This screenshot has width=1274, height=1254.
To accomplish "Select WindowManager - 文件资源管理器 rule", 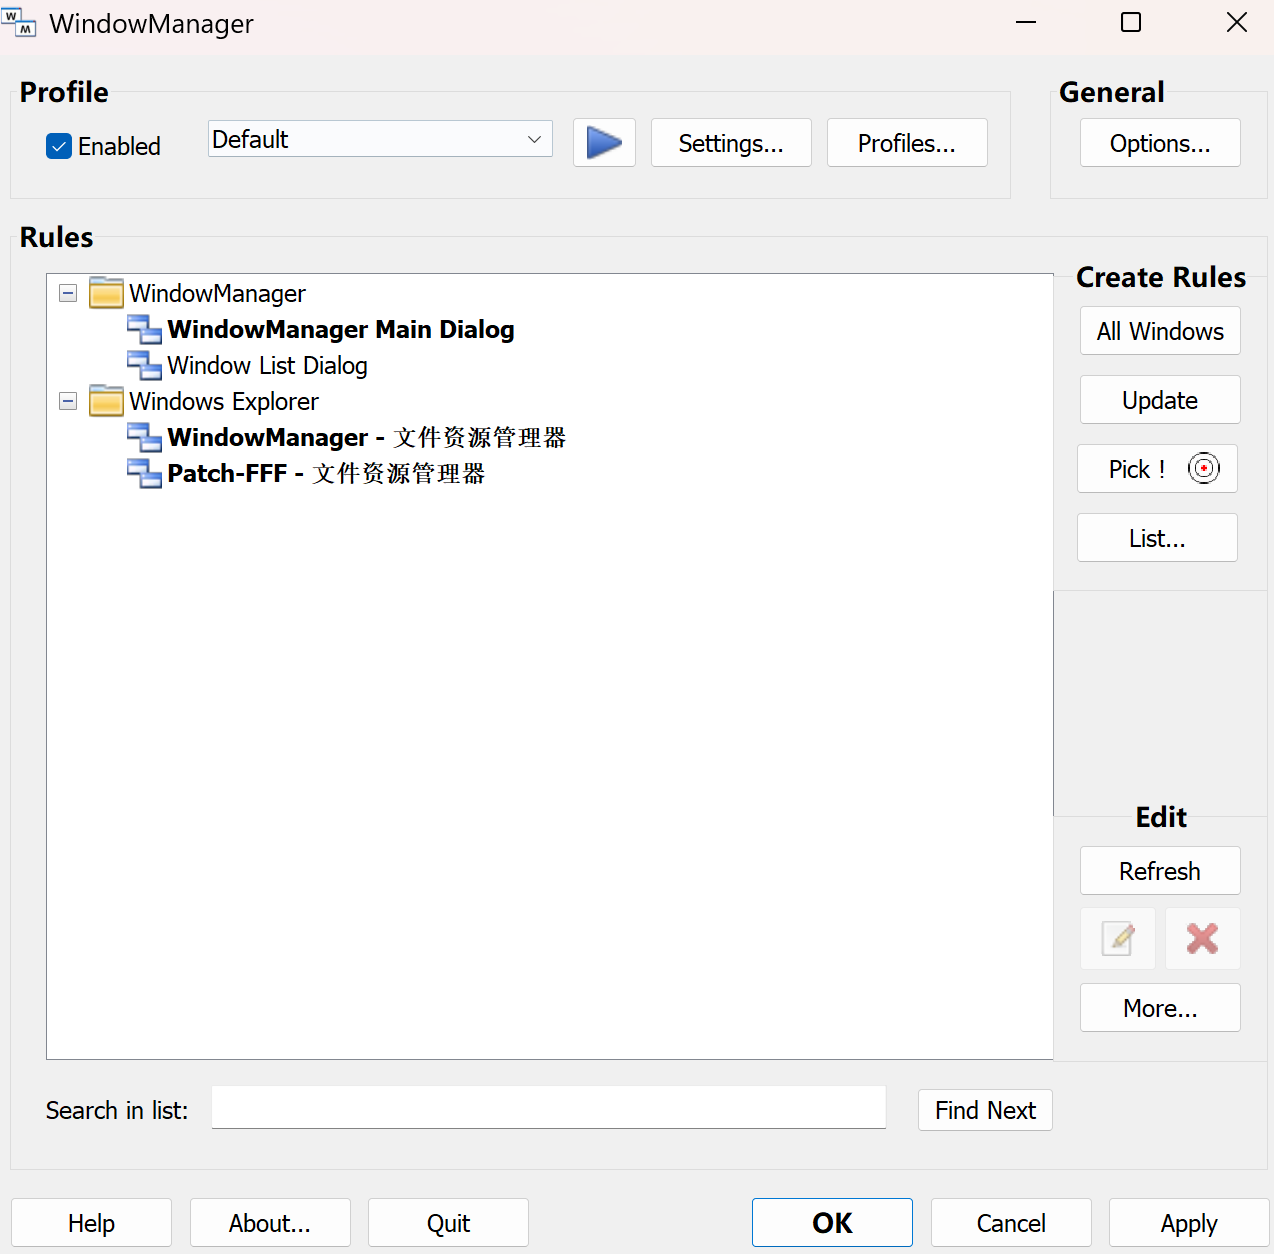I will [x=367, y=437].
